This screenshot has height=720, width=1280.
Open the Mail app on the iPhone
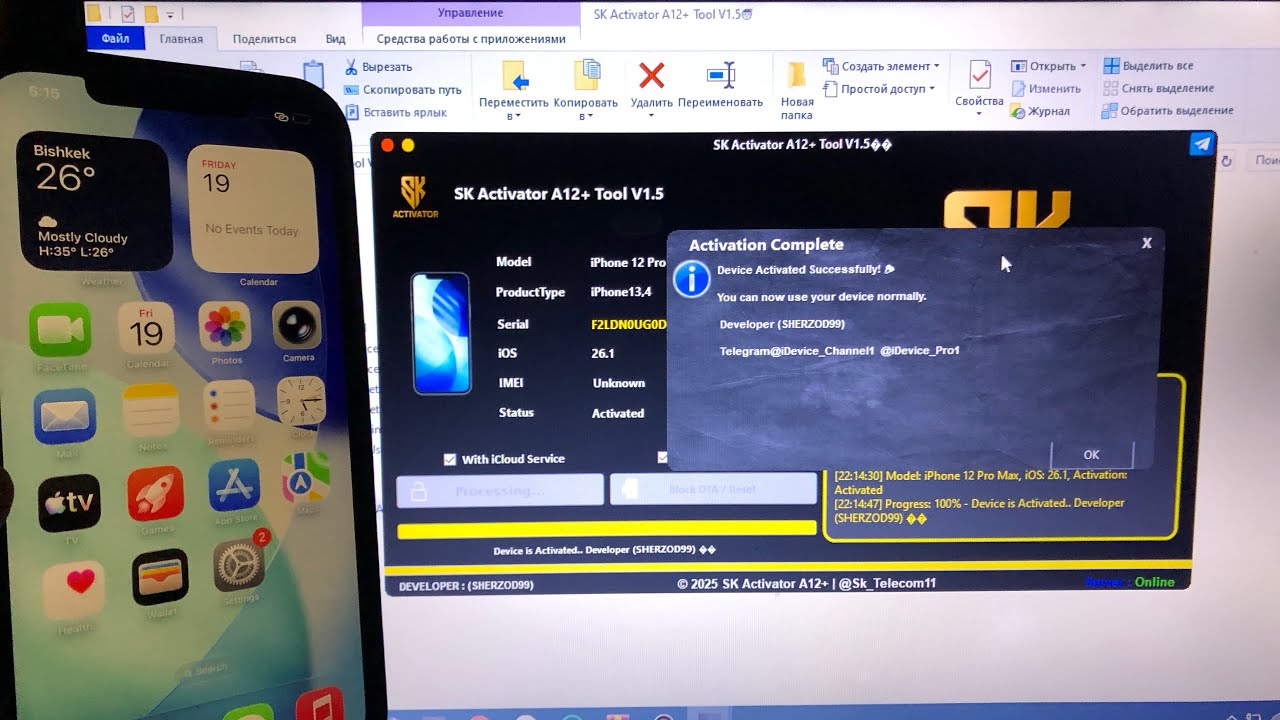tap(65, 416)
